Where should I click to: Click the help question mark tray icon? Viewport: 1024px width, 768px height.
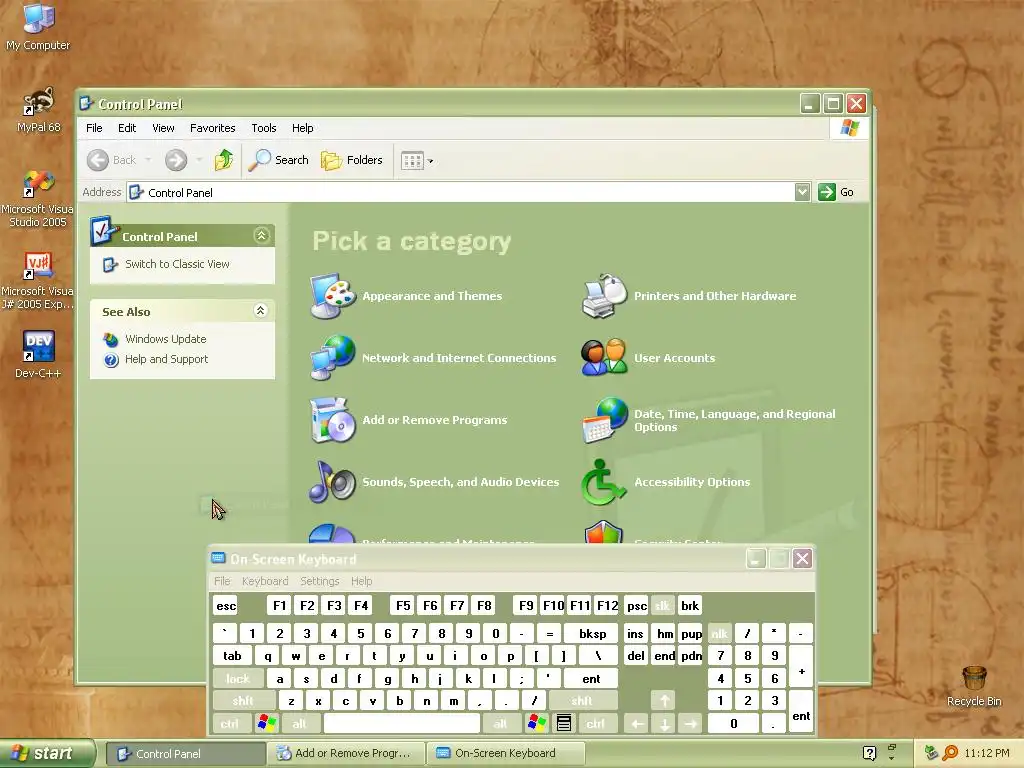point(869,753)
